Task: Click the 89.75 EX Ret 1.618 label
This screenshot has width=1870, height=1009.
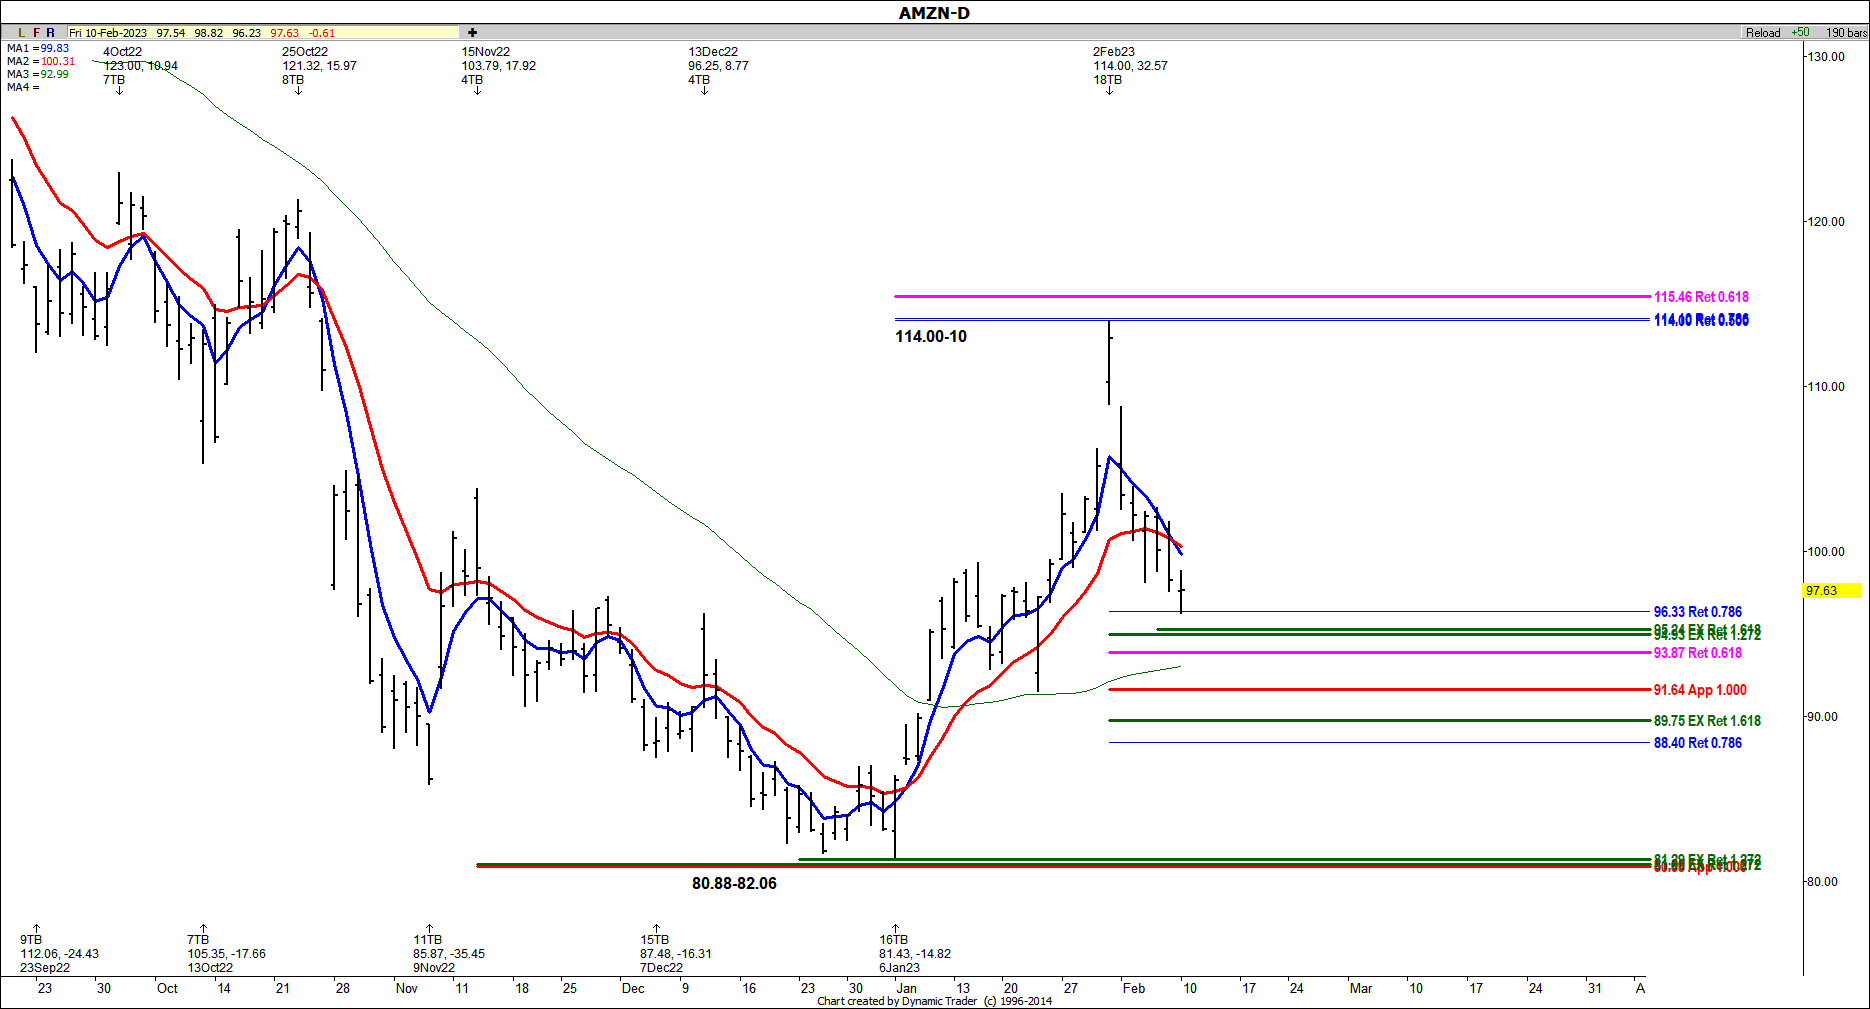Action: (x=1707, y=721)
